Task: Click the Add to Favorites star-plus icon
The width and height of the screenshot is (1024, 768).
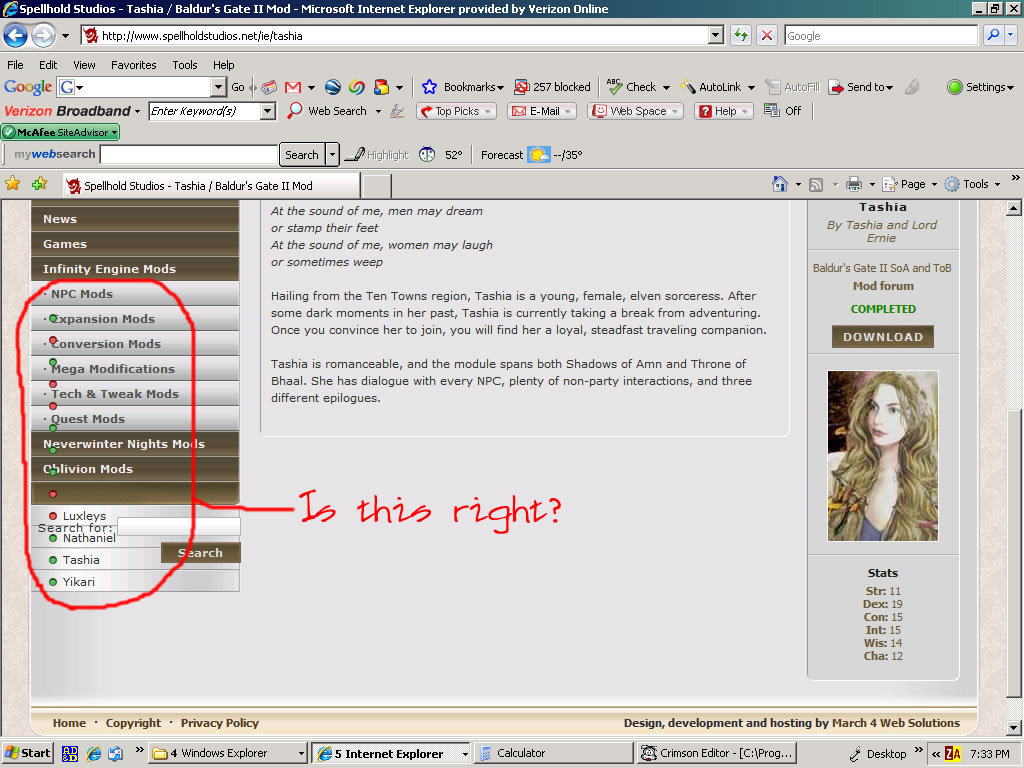Action: [x=40, y=184]
